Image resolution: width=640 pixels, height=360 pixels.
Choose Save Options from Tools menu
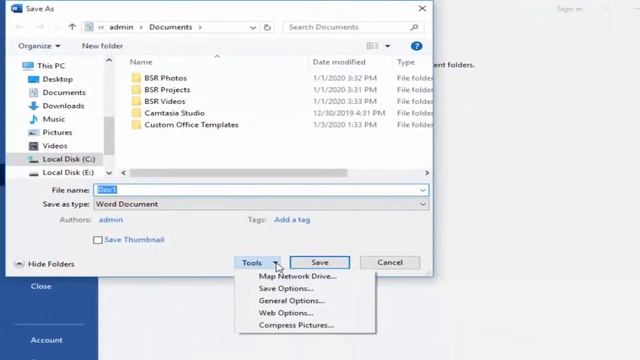pyautogui.click(x=286, y=289)
